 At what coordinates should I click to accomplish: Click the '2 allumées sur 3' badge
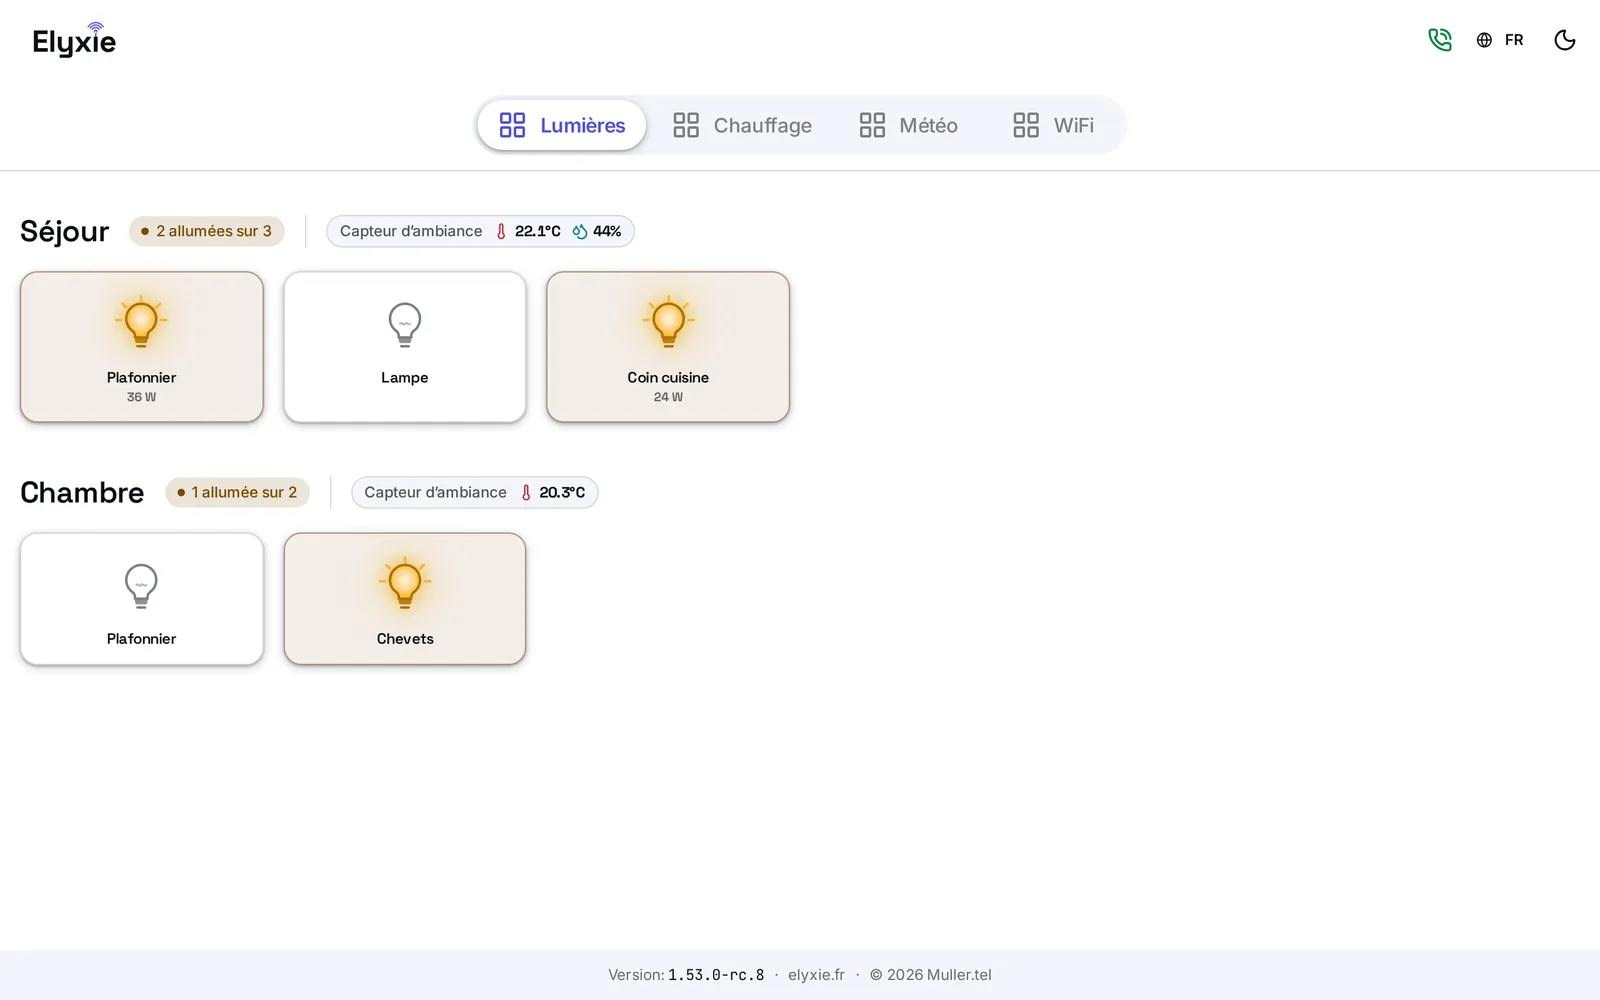coord(207,231)
